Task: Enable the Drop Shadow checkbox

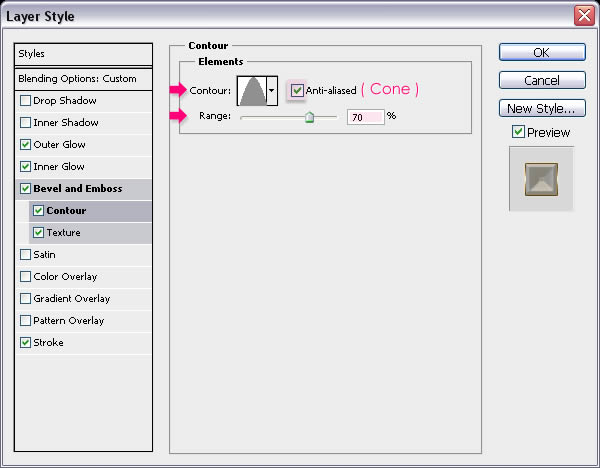Action: pos(25,101)
